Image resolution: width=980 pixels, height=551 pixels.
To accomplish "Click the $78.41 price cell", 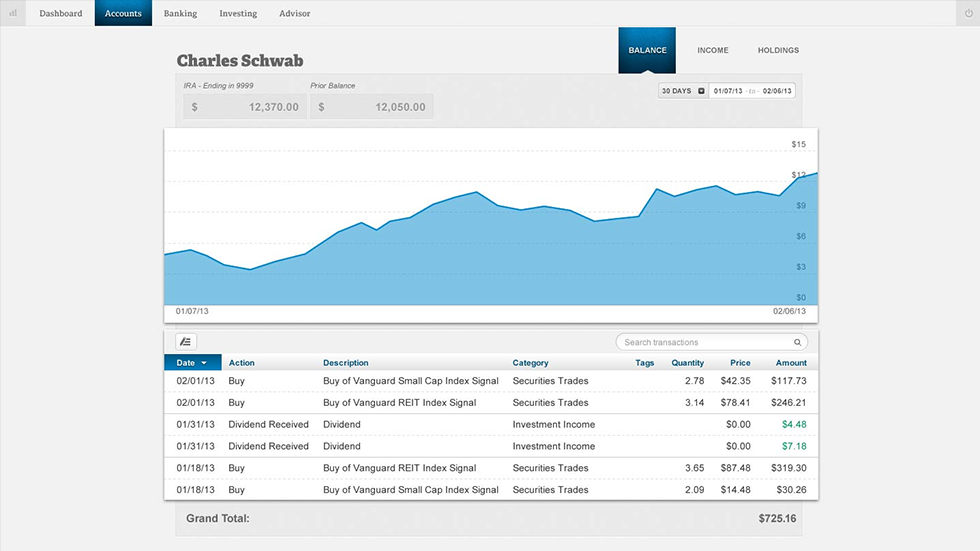I will (x=735, y=403).
